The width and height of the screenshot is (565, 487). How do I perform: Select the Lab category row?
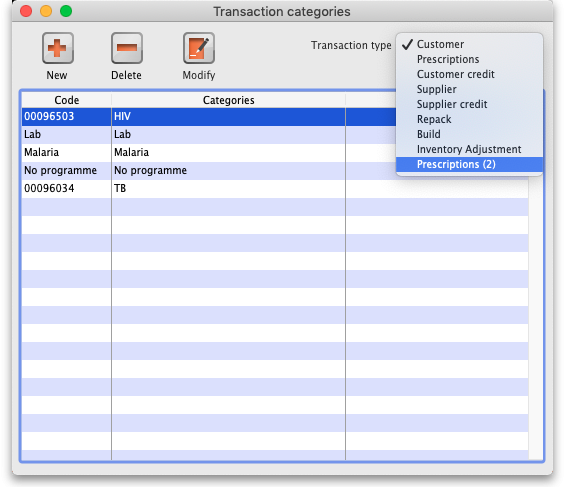pyautogui.click(x=209, y=135)
